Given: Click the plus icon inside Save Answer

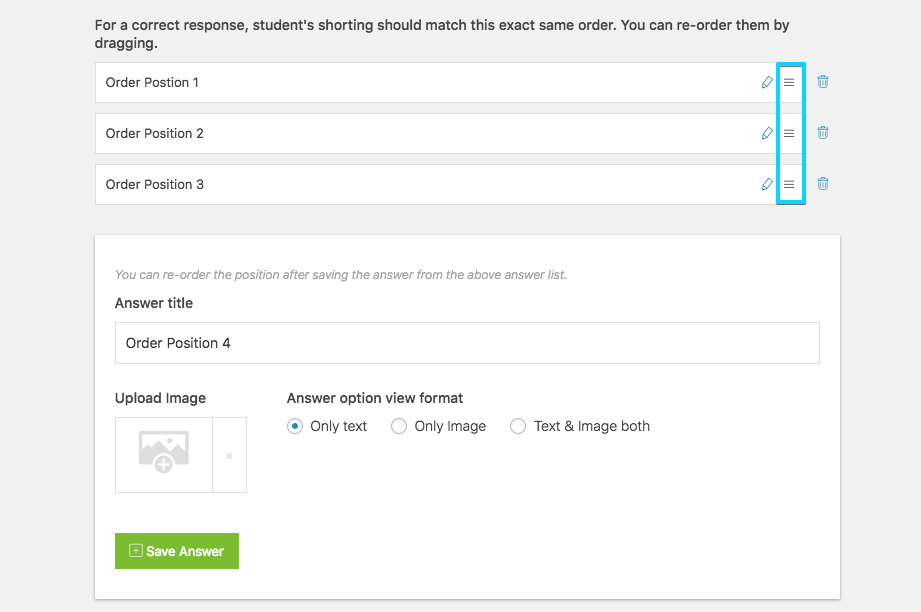Looking at the screenshot, I should point(136,550).
